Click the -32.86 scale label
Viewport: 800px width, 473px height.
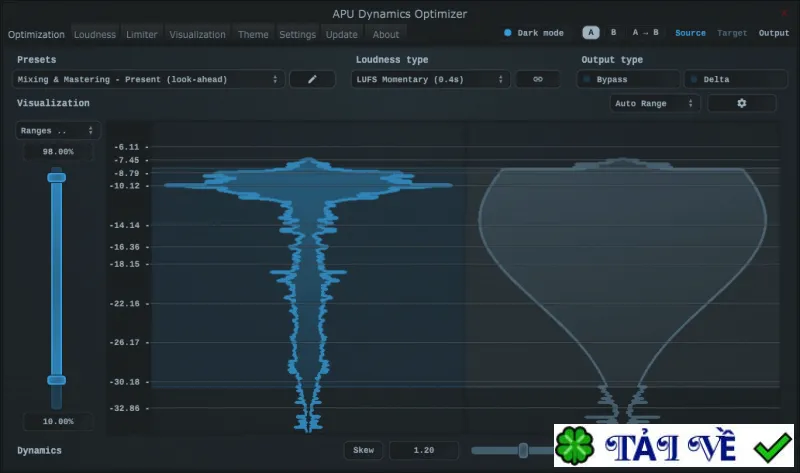pyautogui.click(x=124, y=408)
